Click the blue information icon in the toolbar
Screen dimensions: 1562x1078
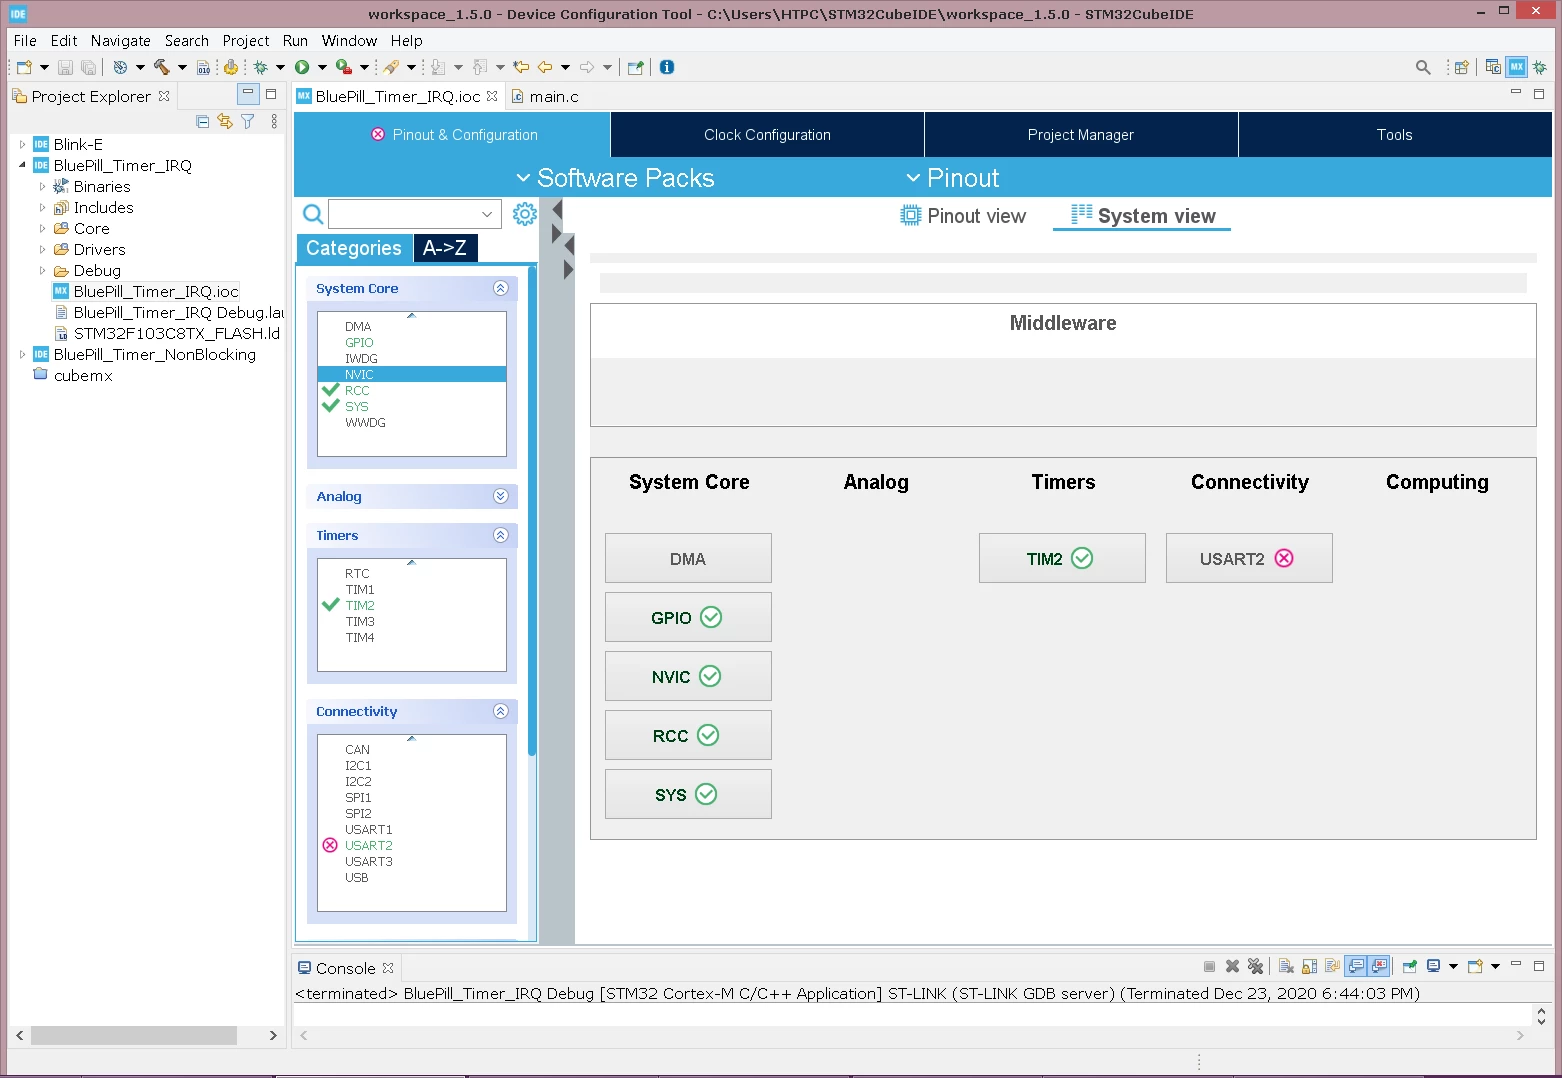[667, 67]
